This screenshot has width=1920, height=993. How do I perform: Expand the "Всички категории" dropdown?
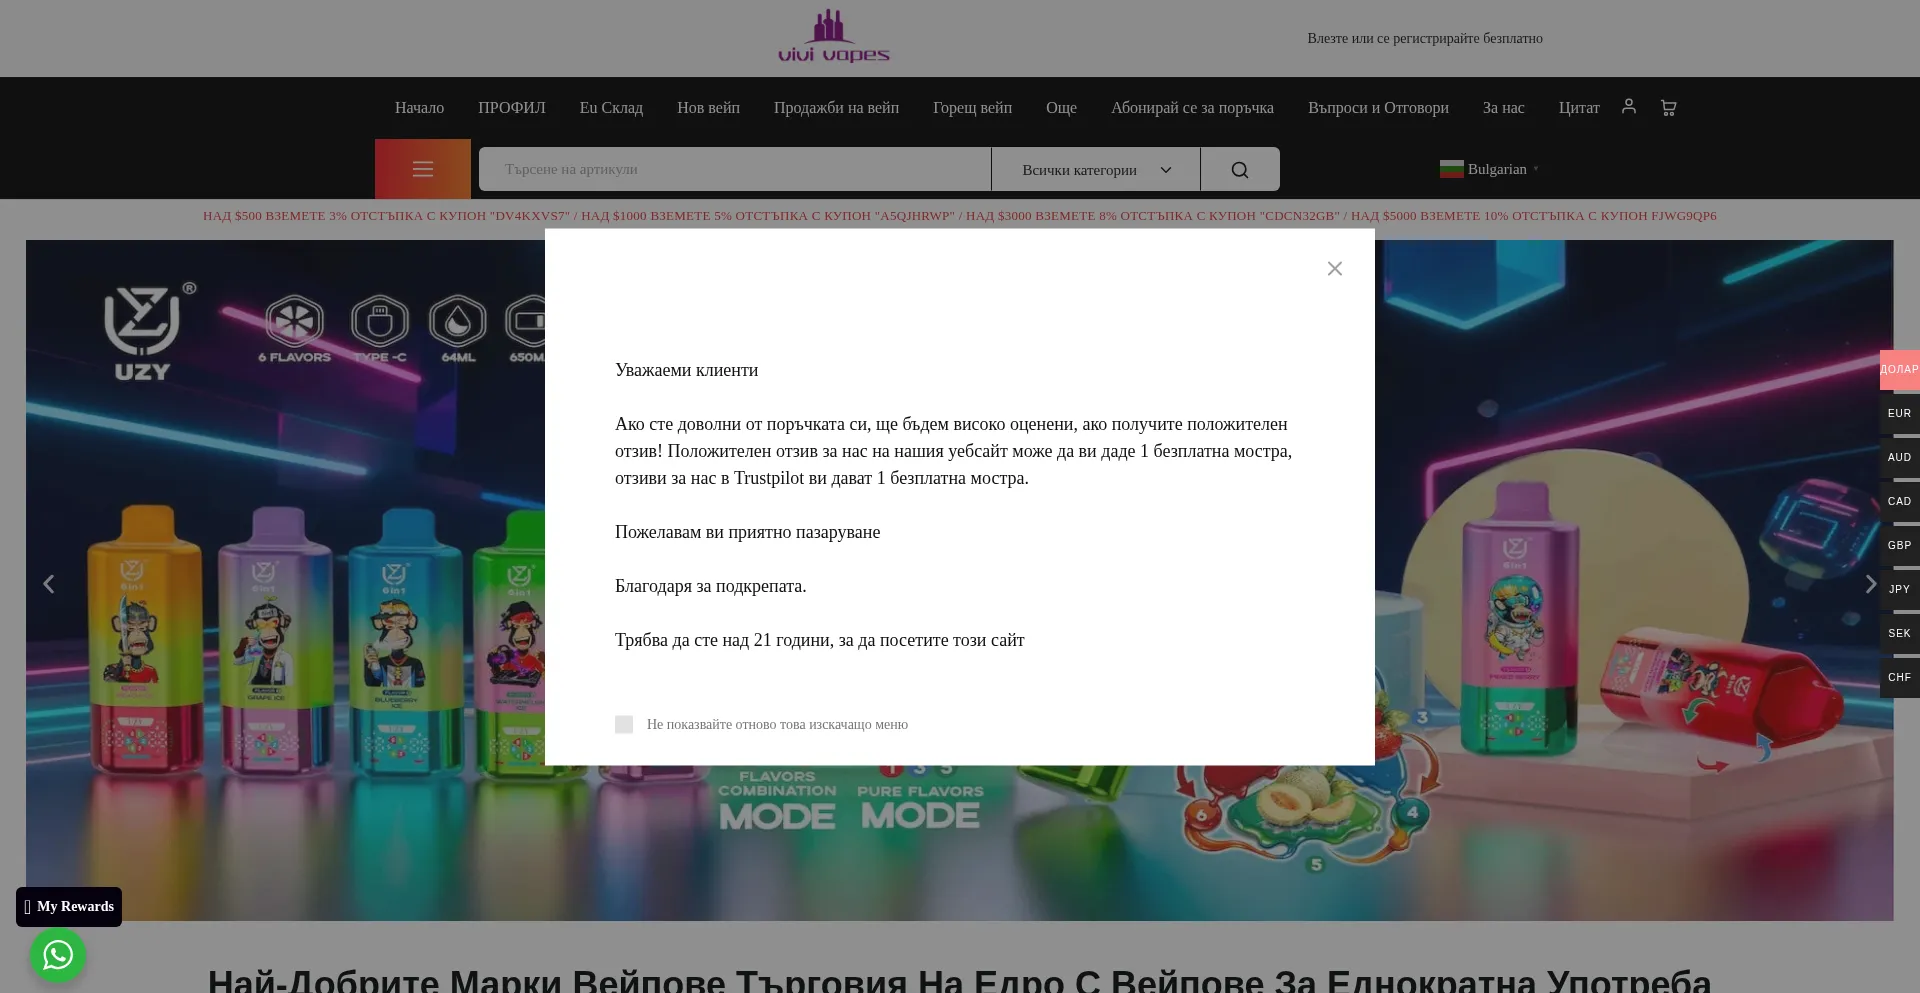1096,169
